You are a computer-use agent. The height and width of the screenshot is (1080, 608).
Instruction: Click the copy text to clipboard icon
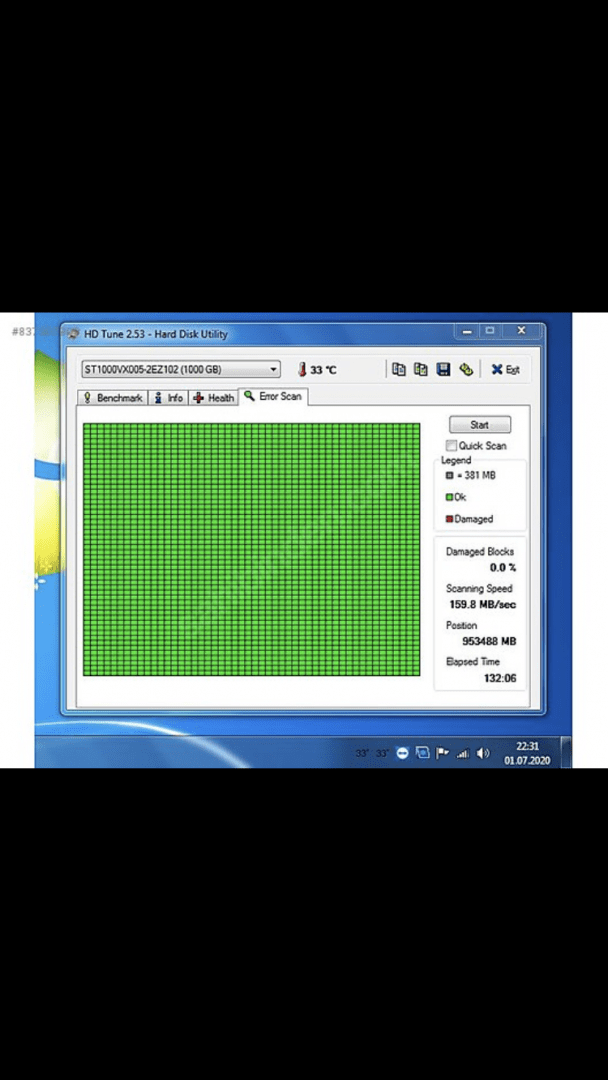point(399,369)
